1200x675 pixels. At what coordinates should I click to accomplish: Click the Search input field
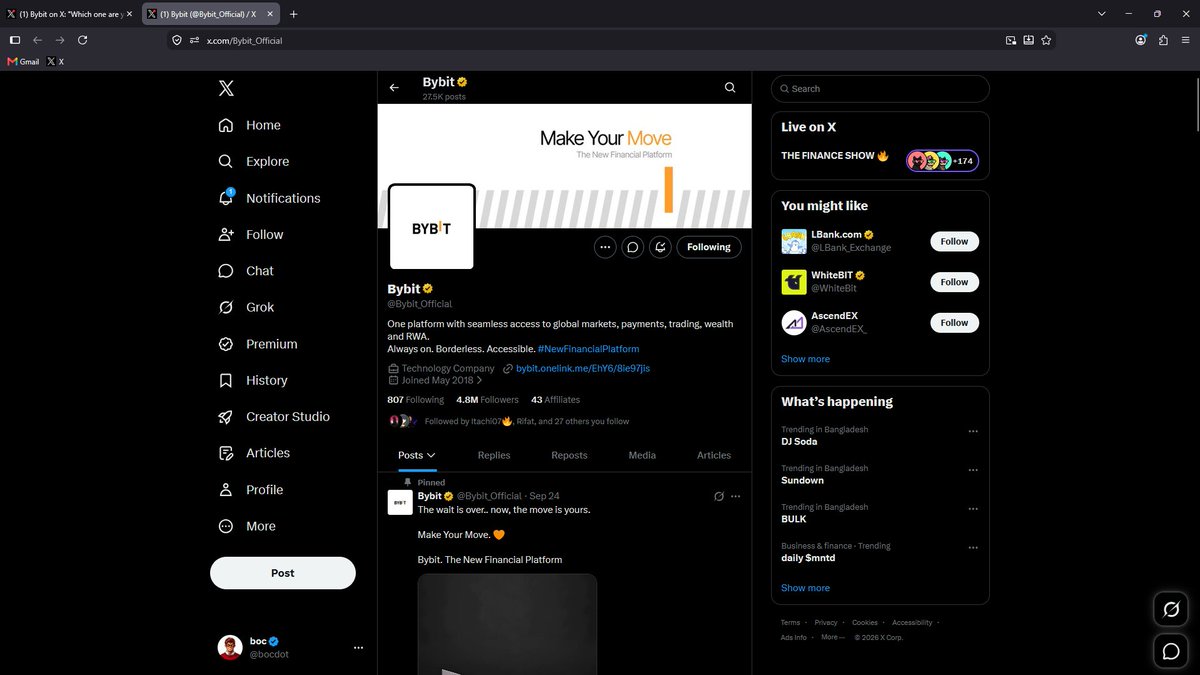tap(880, 89)
